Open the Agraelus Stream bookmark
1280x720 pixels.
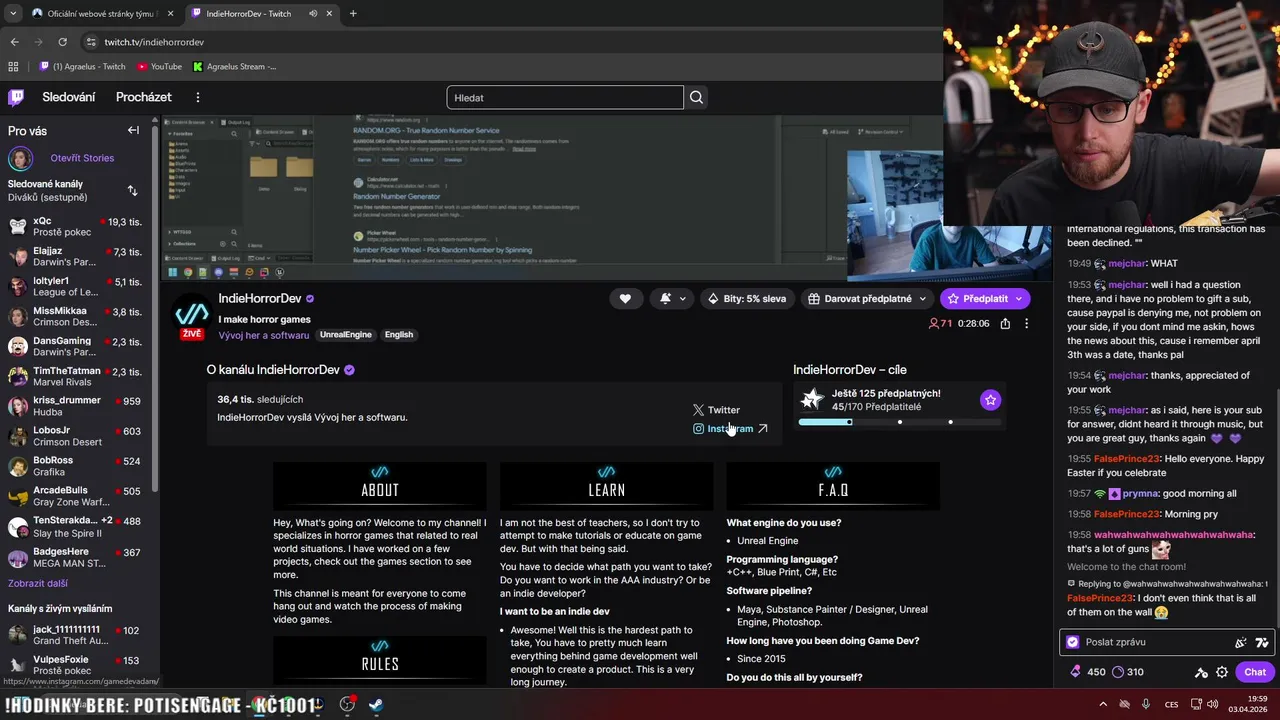234,67
